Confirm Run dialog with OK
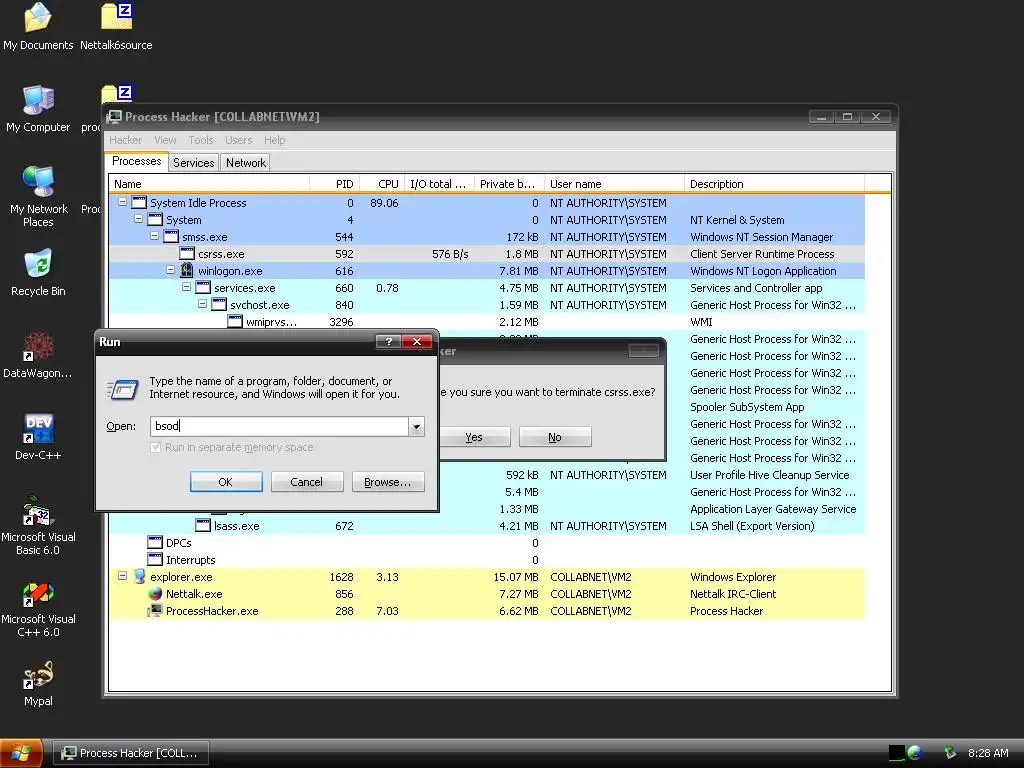The height and width of the screenshot is (768, 1024). (225, 482)
